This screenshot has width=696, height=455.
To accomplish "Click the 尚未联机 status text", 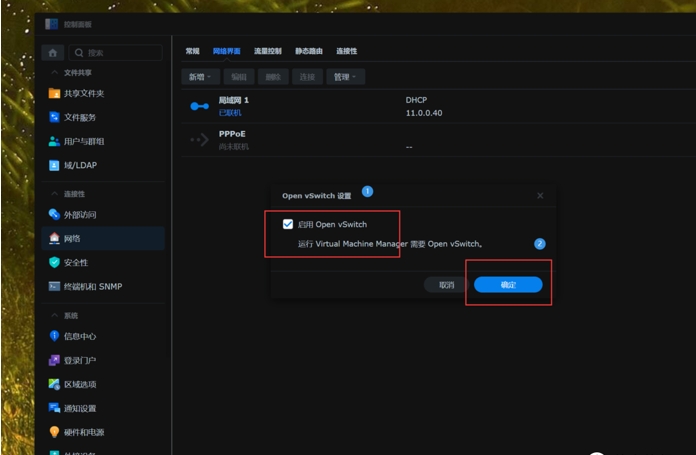I will [233, 146].
